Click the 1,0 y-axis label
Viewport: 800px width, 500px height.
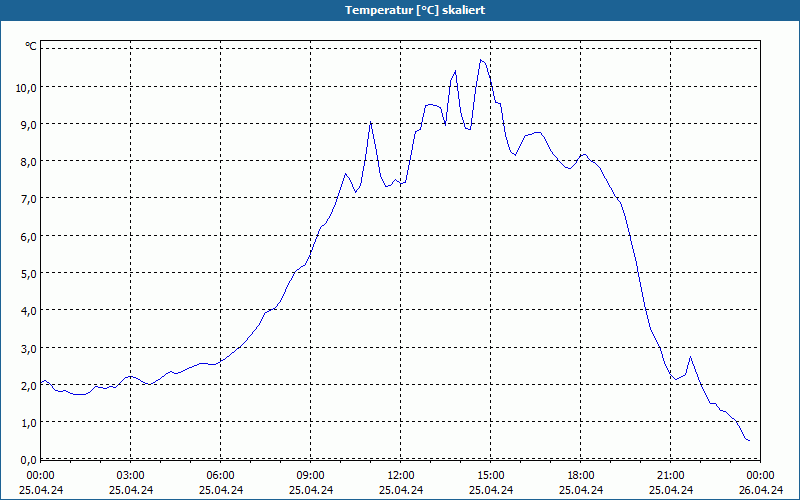point(29,422)
